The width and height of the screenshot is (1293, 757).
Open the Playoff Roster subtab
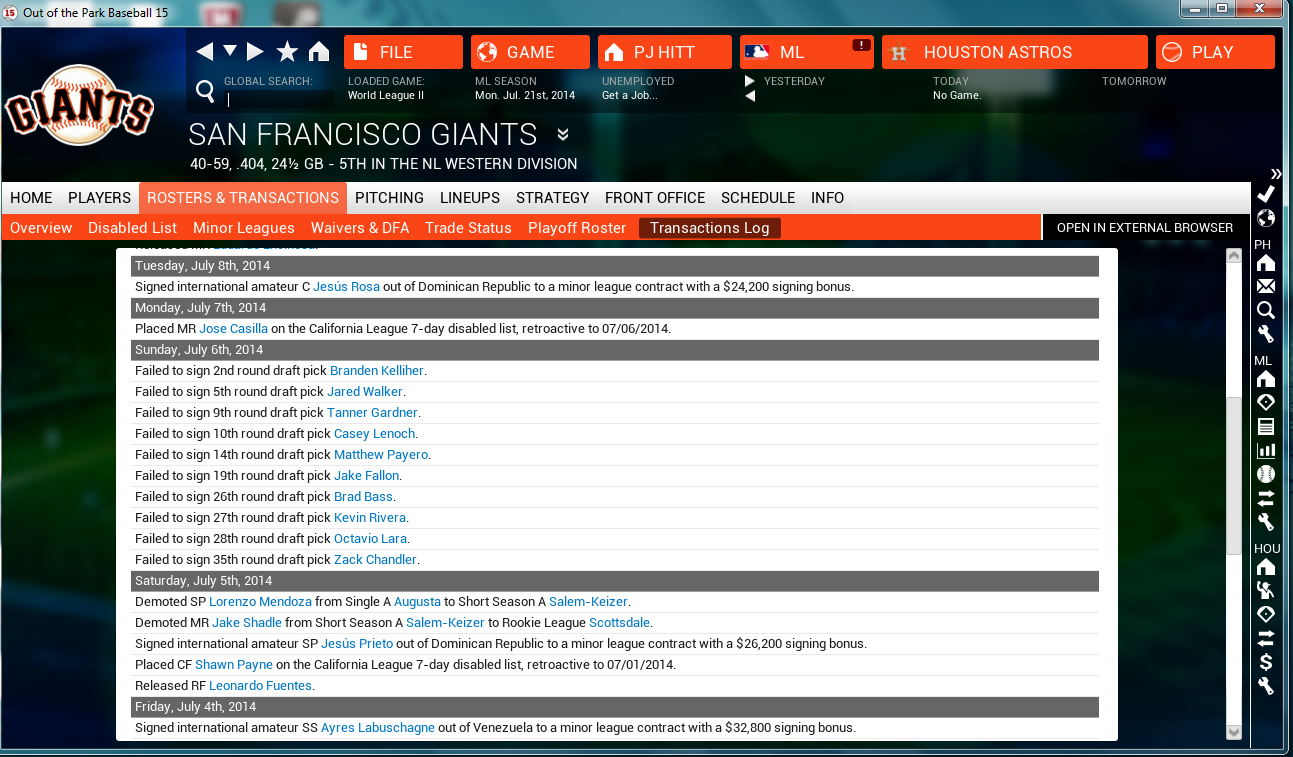[577, 228]
